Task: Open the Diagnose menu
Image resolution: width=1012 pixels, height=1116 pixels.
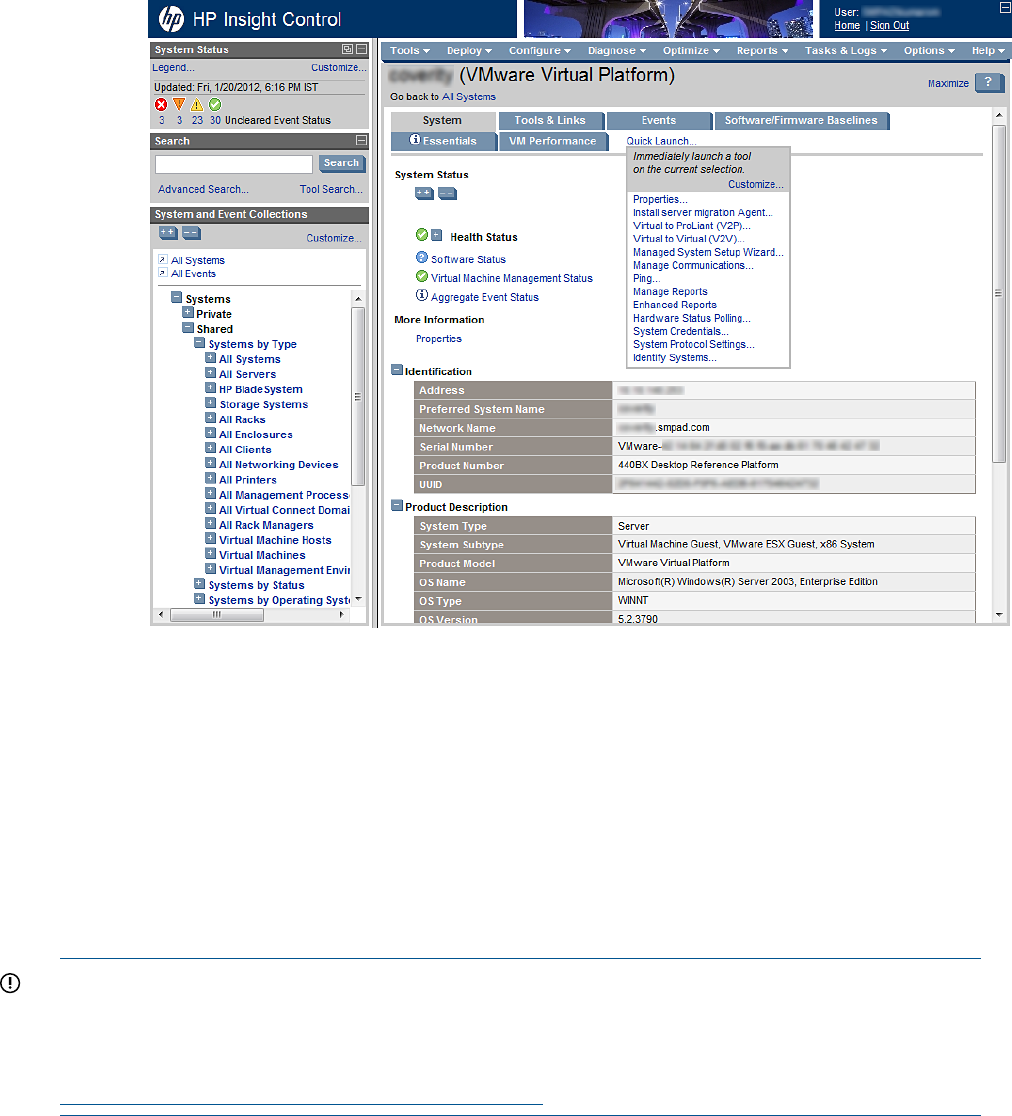Action: pos(617,51)
